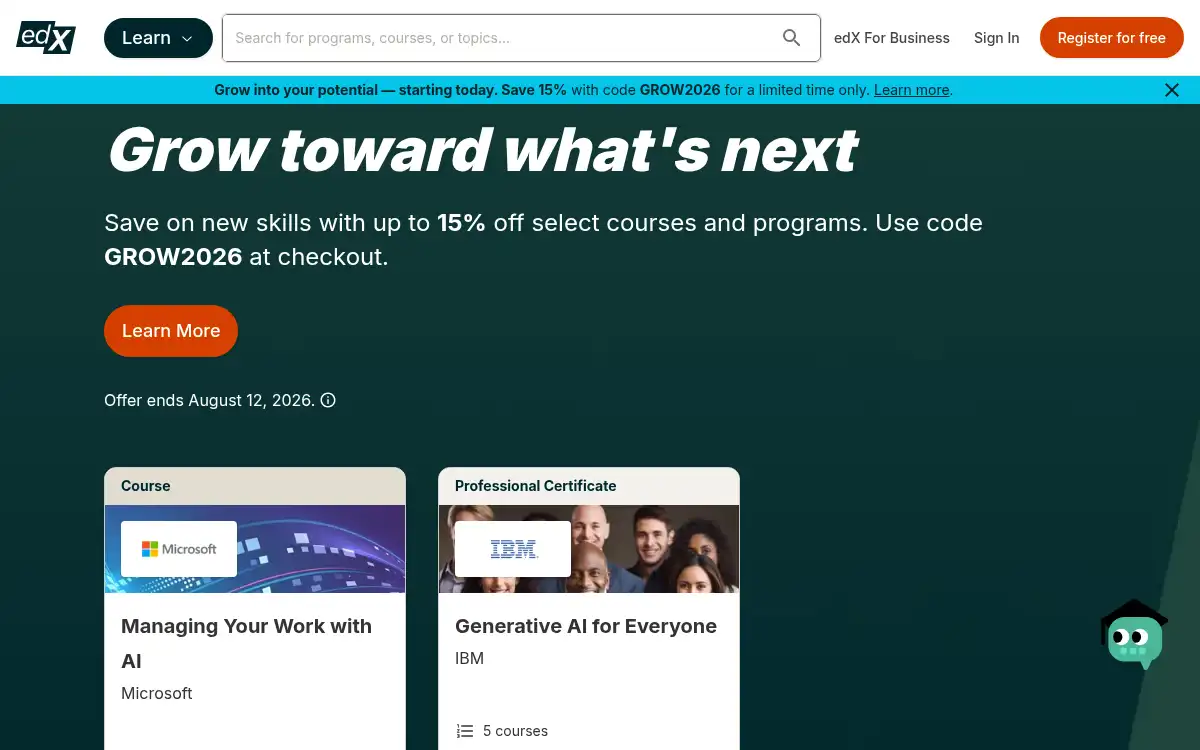Image resolution: width=1200 pixels, height=750 pixels.
Task: Open offer info icon next to end date
Action: [328, 400]
